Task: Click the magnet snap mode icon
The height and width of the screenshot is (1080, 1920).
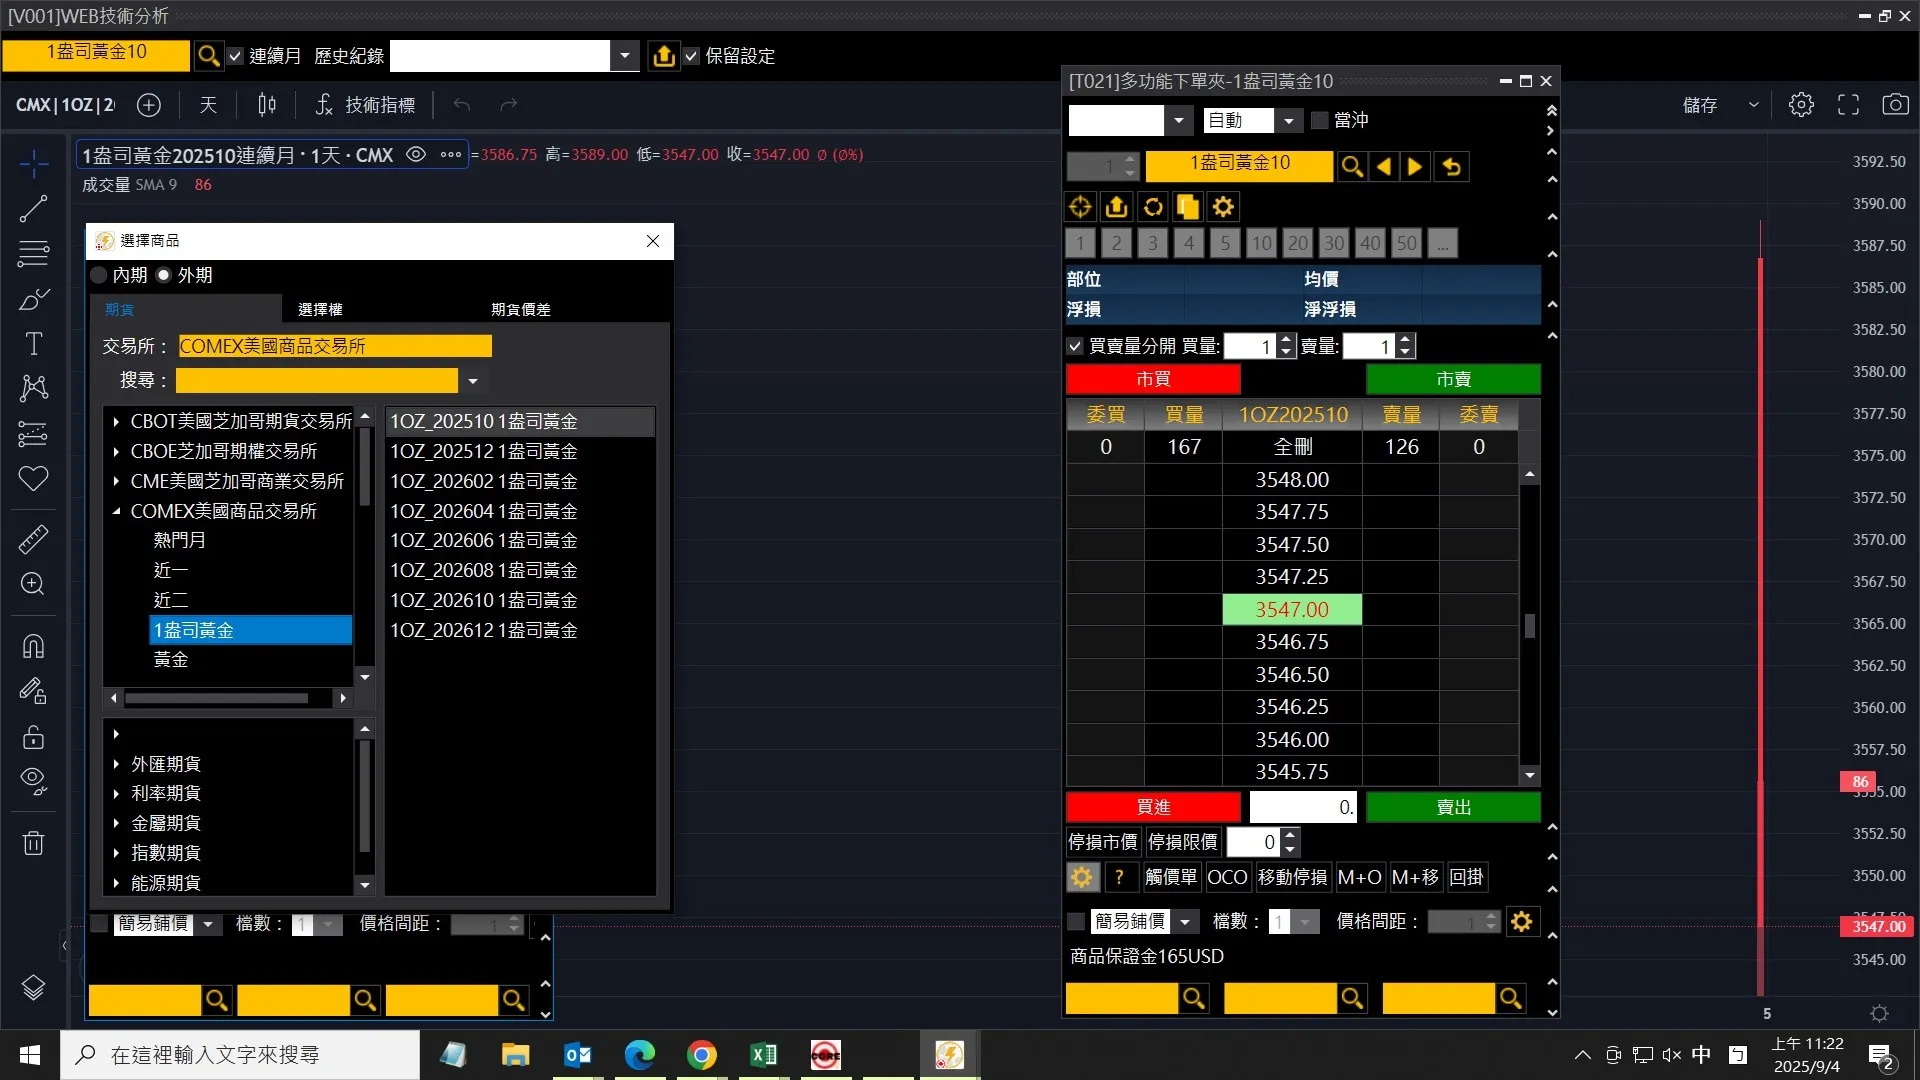Action: point(33,647)
